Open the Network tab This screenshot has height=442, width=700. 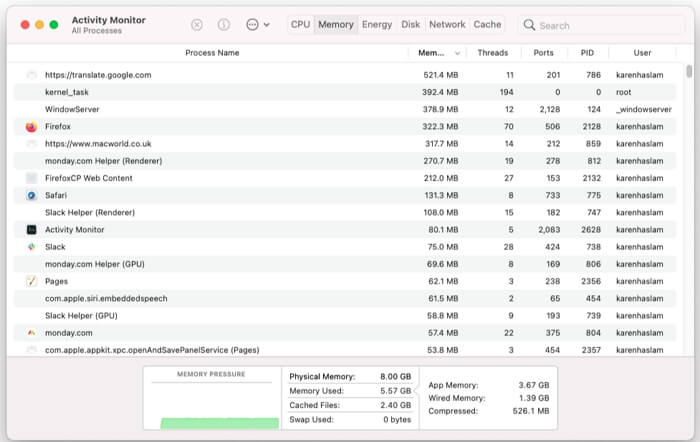[x=447, y=25]
